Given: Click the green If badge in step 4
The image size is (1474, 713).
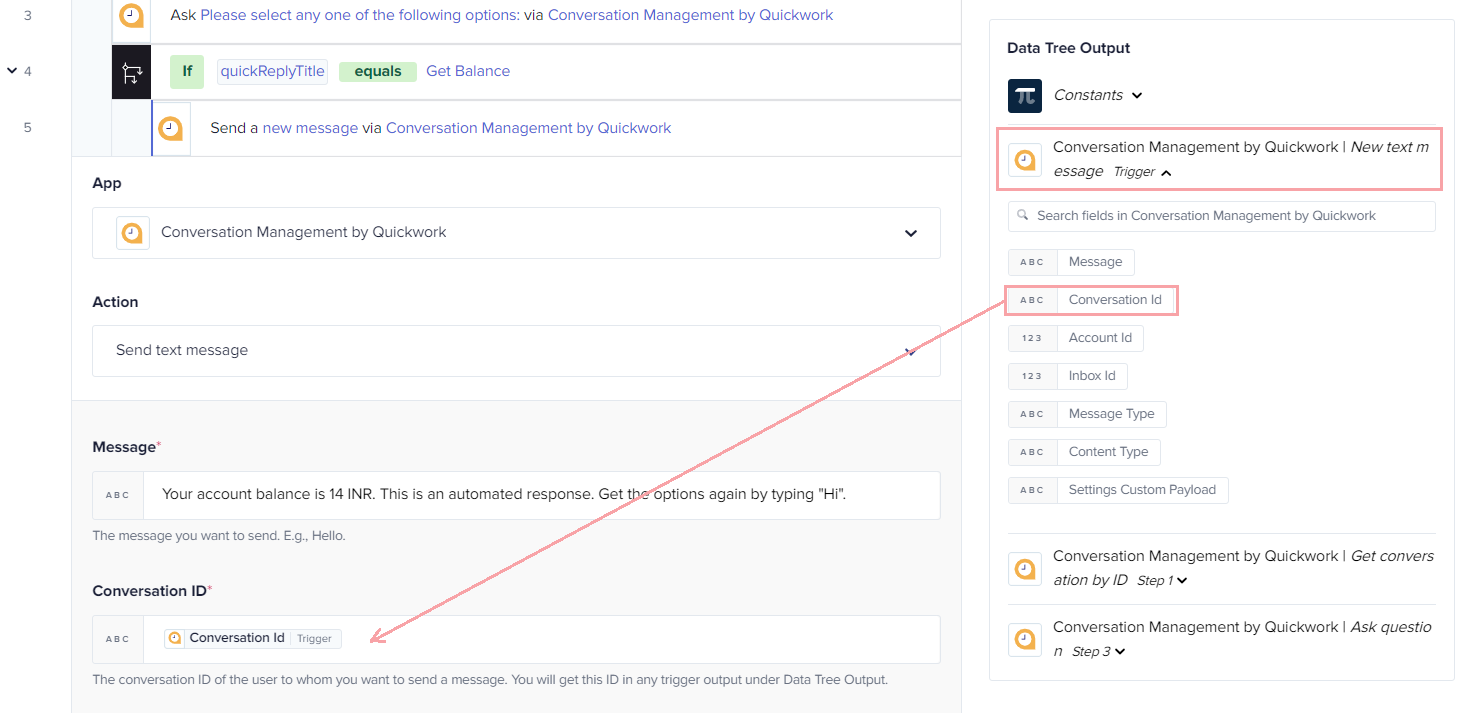Looking at the screenshot, I should (x=187, y=71).
